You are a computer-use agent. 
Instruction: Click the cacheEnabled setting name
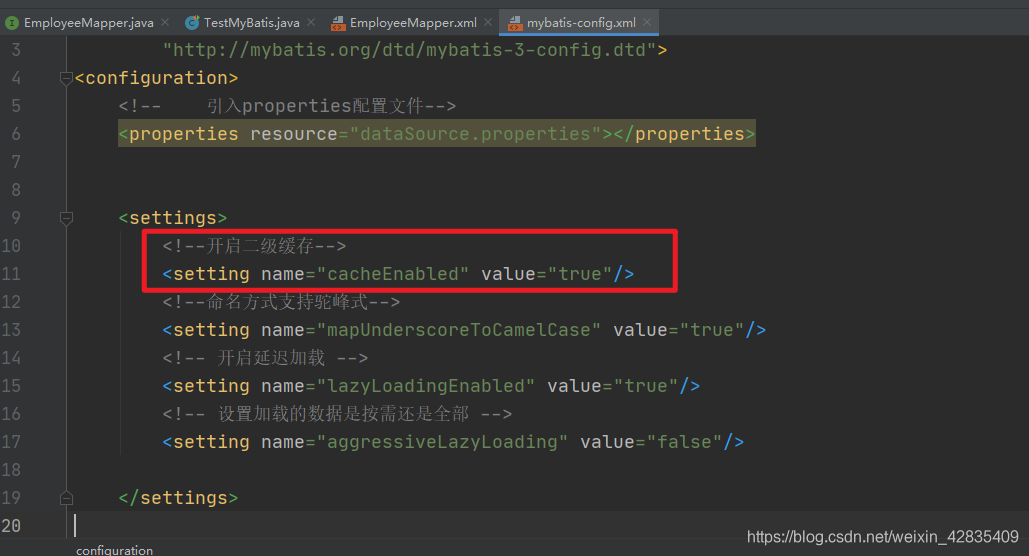click(392, 274)
